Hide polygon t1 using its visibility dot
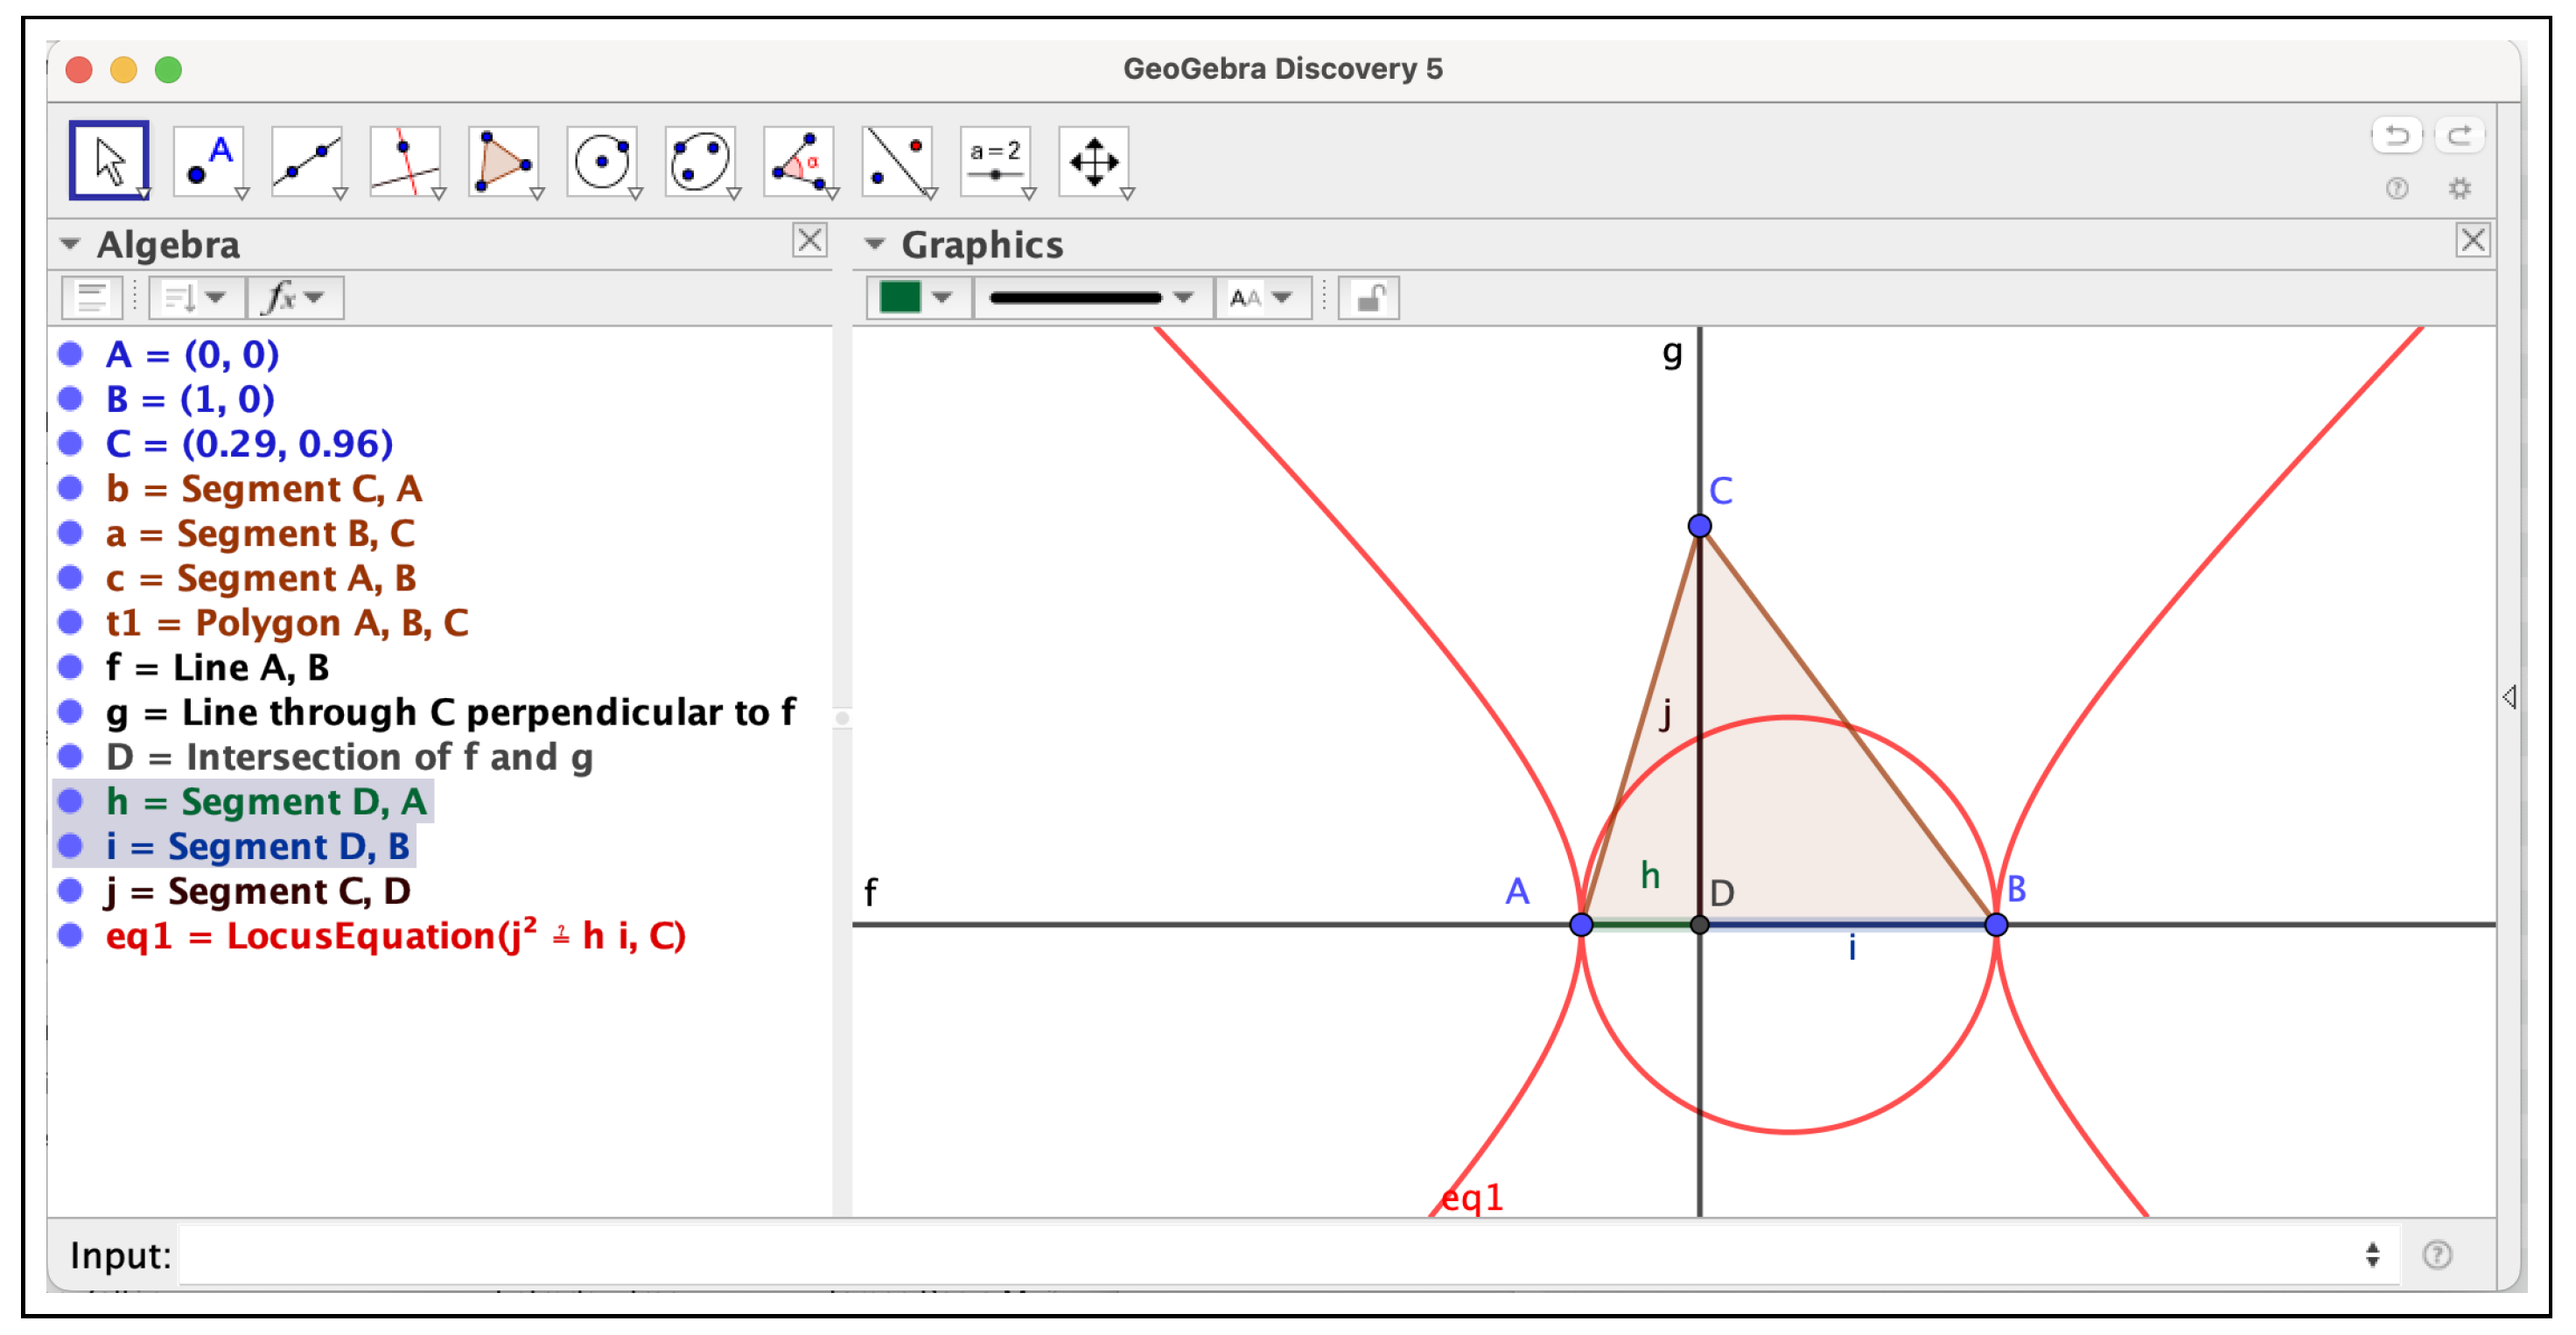The height and width of the screenshot is (1335, 2576). coord(70,623)
